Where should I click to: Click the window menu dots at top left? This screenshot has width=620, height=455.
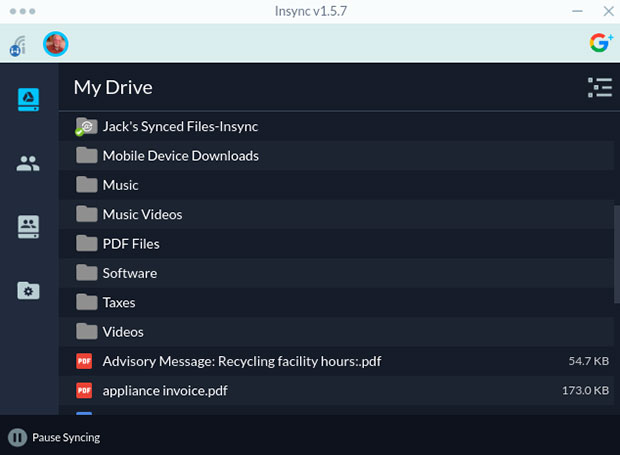[x=23, y=11]
